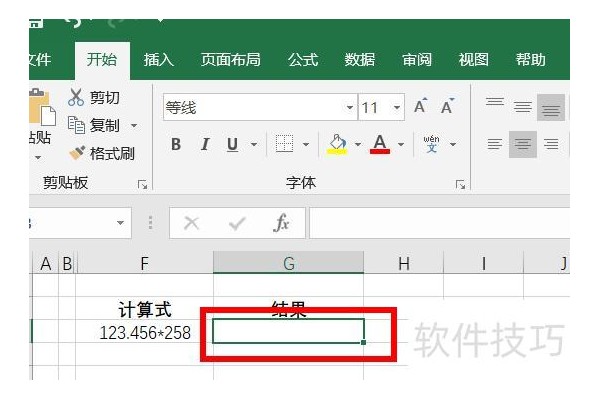Align text left
This screenshot has height=400, width=600.
coord(495,144)
